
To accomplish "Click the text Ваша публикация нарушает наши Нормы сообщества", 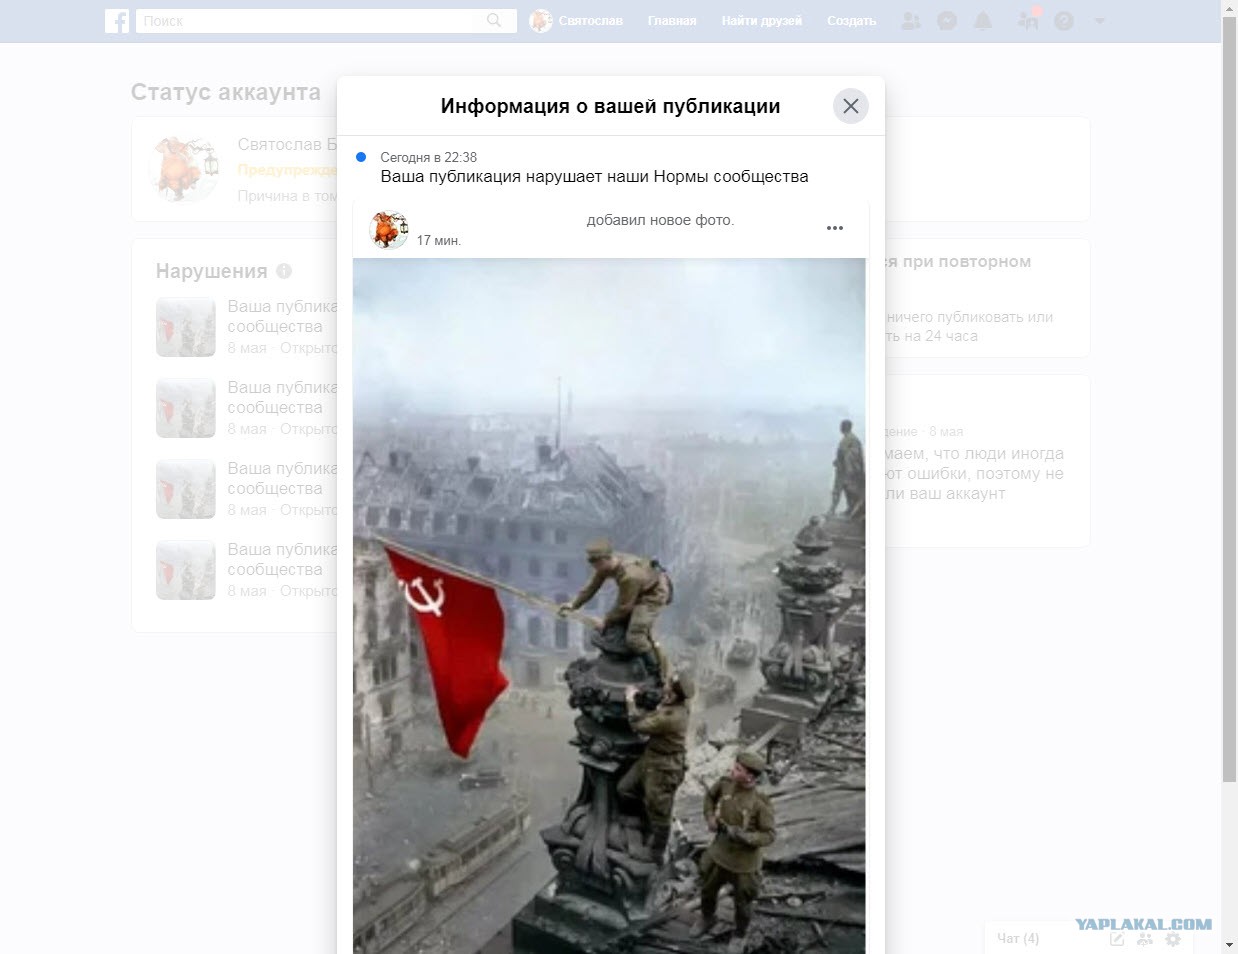I will 594,176.
